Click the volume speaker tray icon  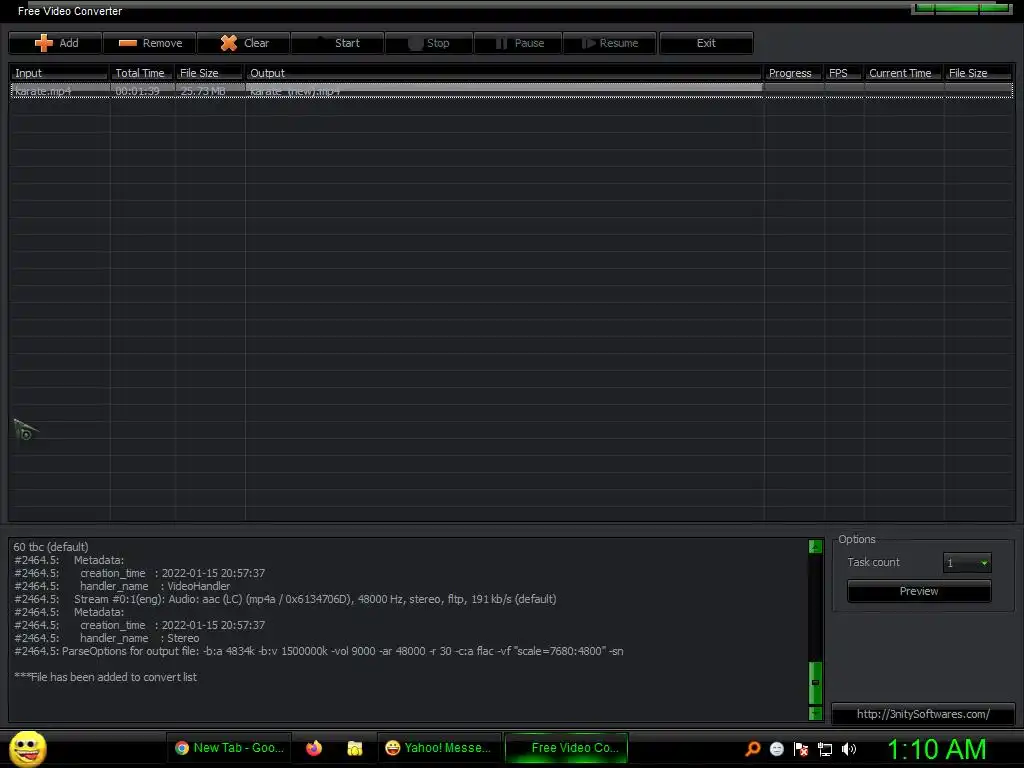click(x=849, y=749)
